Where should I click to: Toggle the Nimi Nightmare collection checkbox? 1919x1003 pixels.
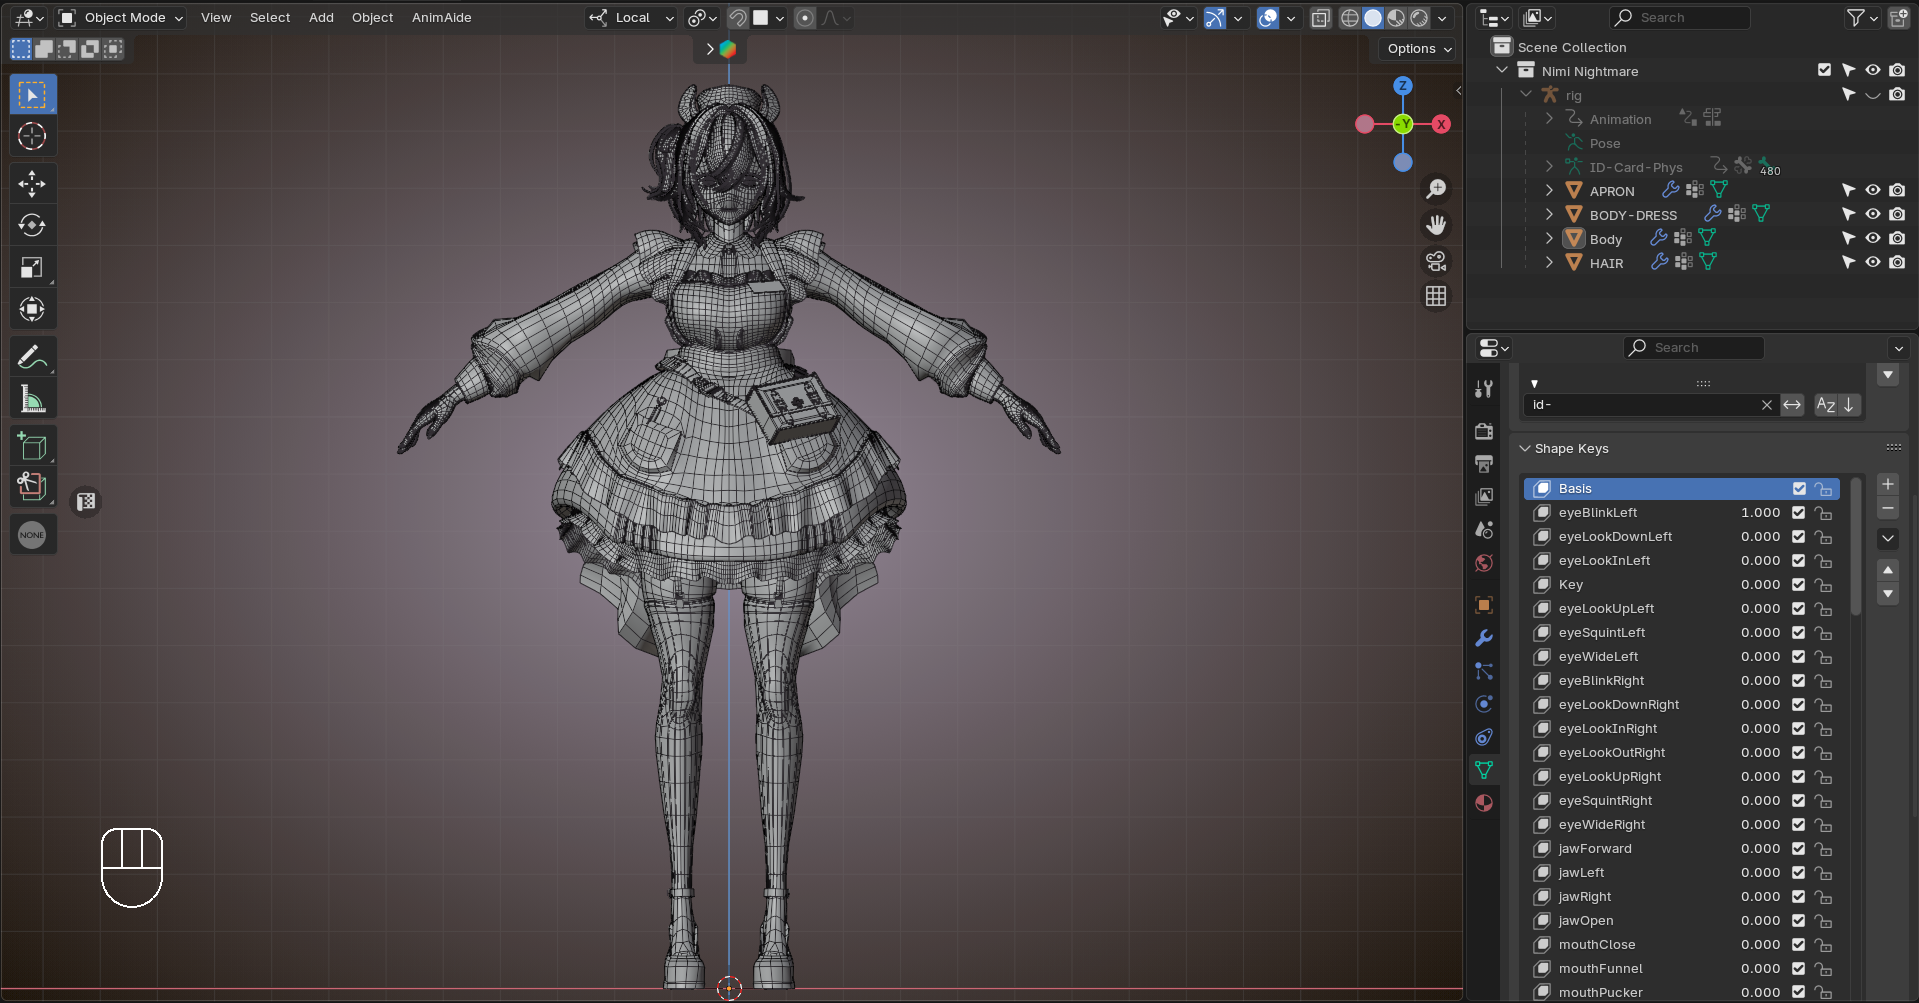(x=1822, y=70)
